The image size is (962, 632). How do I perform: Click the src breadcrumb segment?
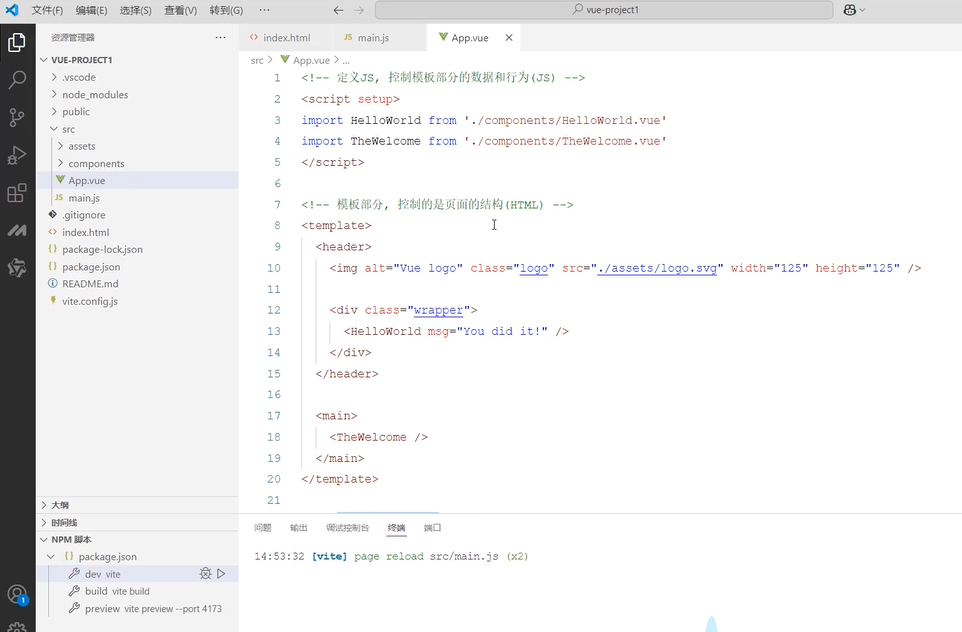pos(257,60)
